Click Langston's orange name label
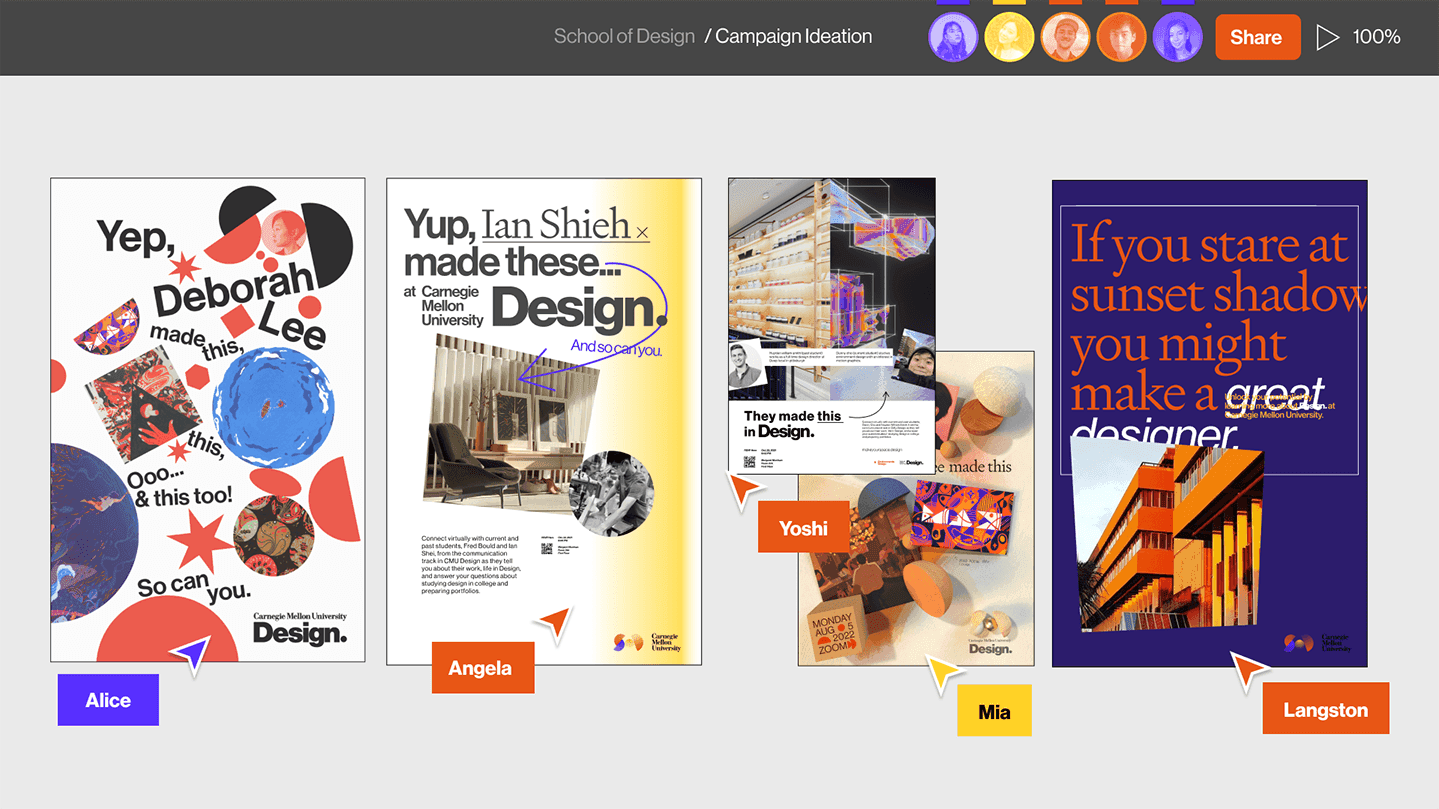The image size is (1439, 809). [x=1325, y=709]
